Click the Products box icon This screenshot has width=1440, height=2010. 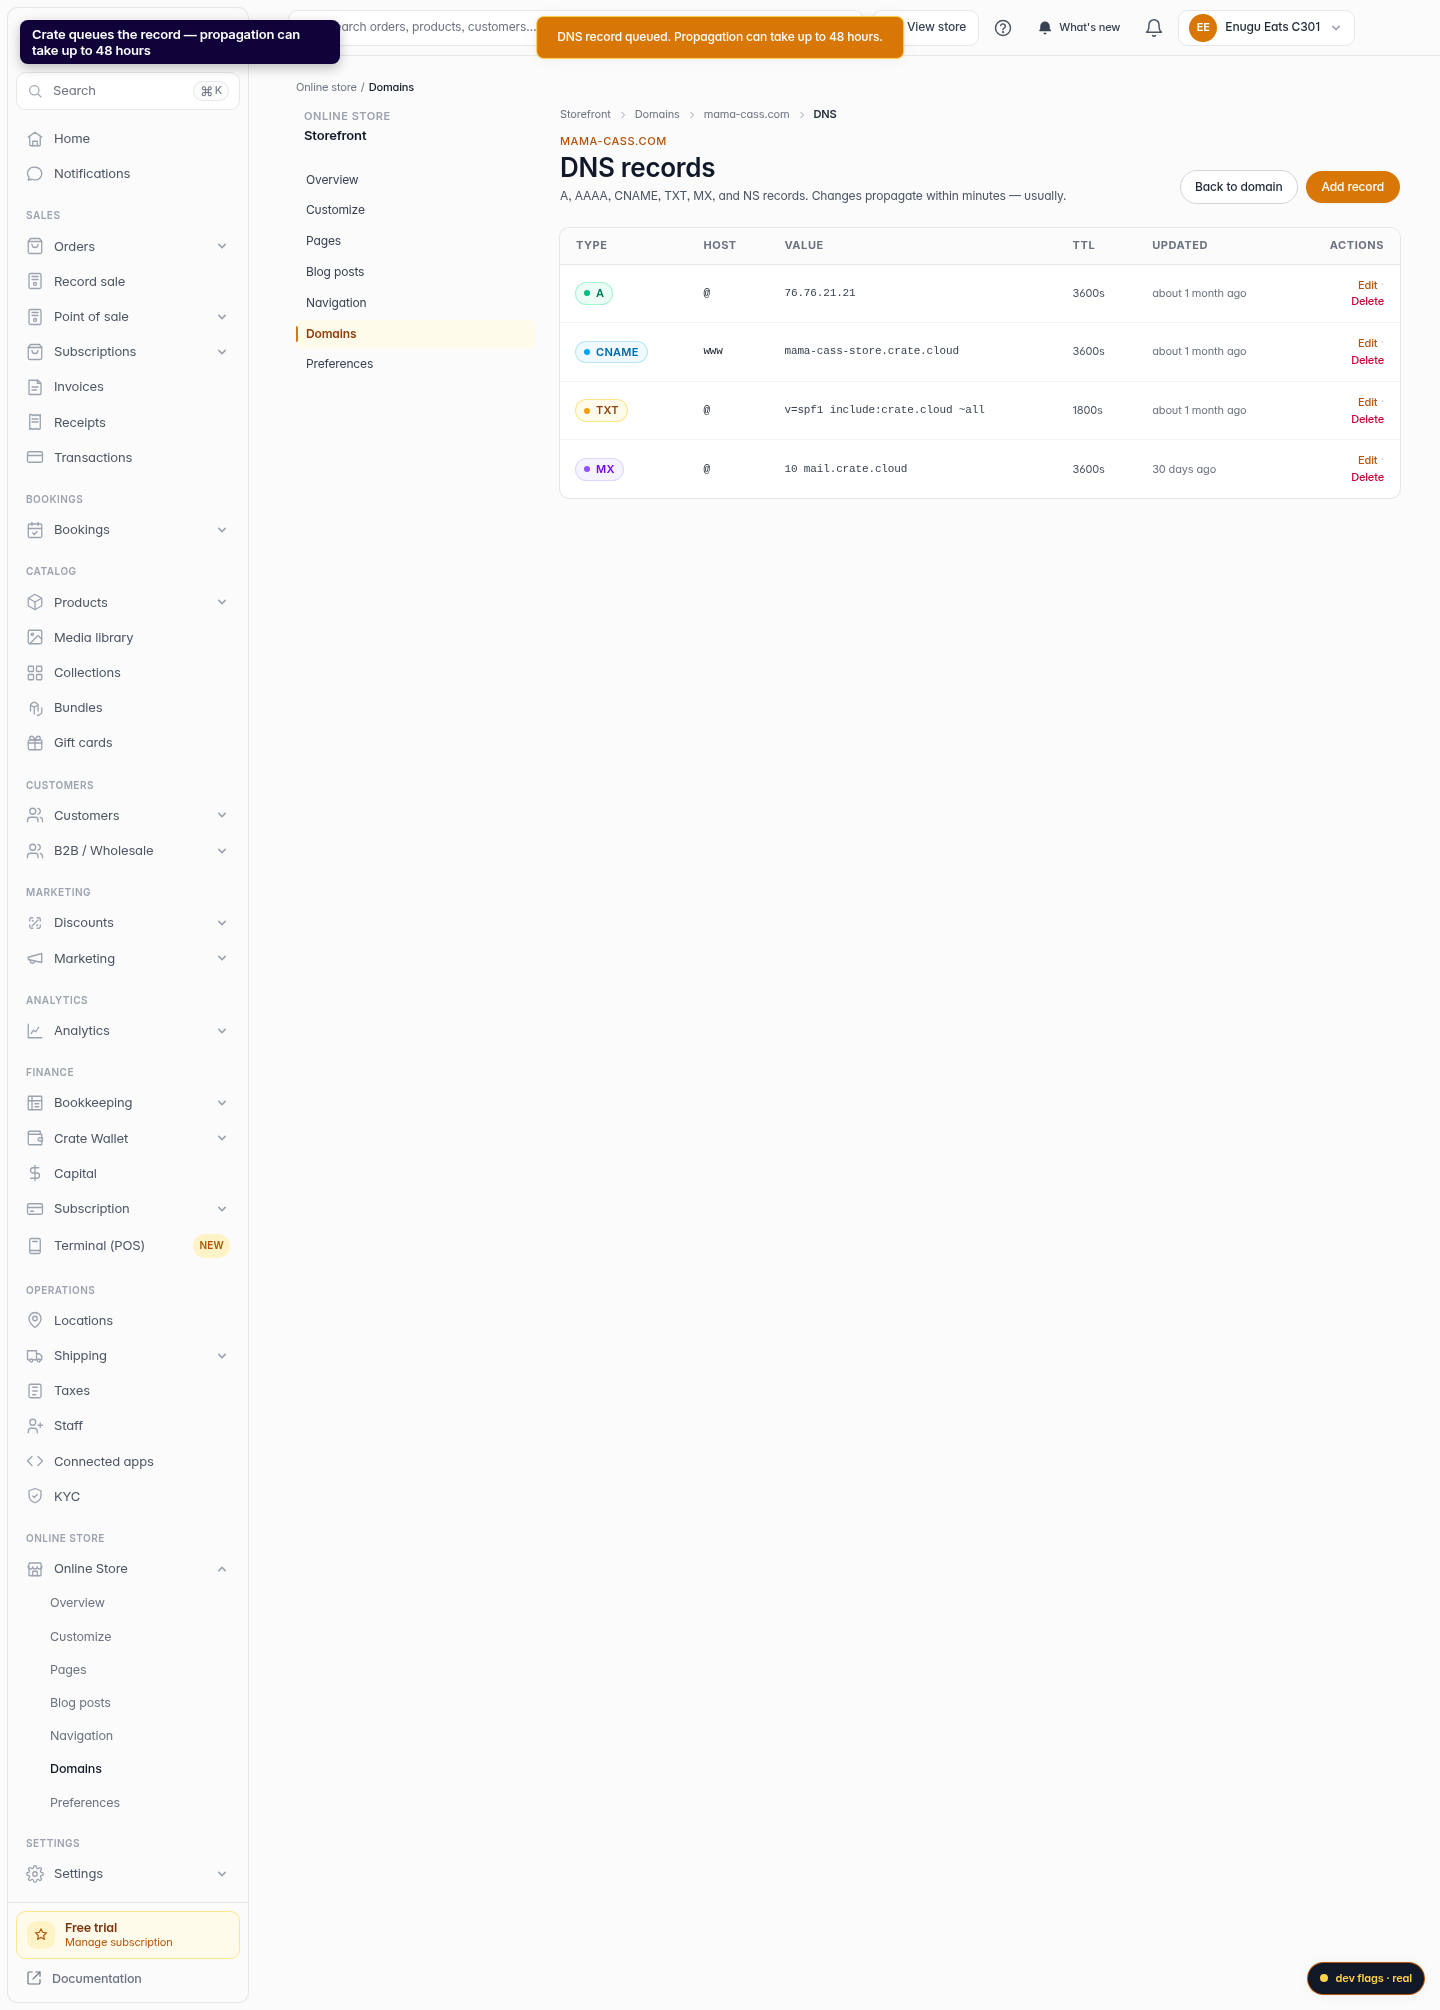(x=35, y=602)
